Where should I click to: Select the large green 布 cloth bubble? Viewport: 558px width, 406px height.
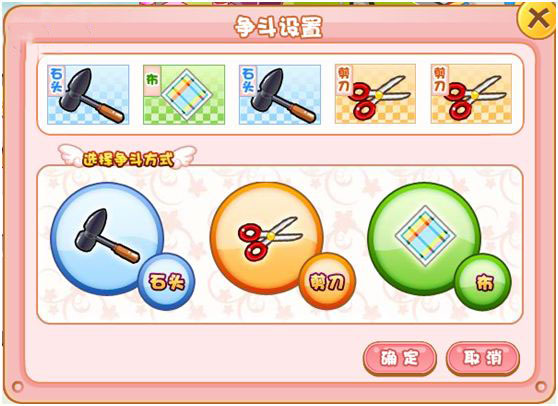click(x=425, y=238)
